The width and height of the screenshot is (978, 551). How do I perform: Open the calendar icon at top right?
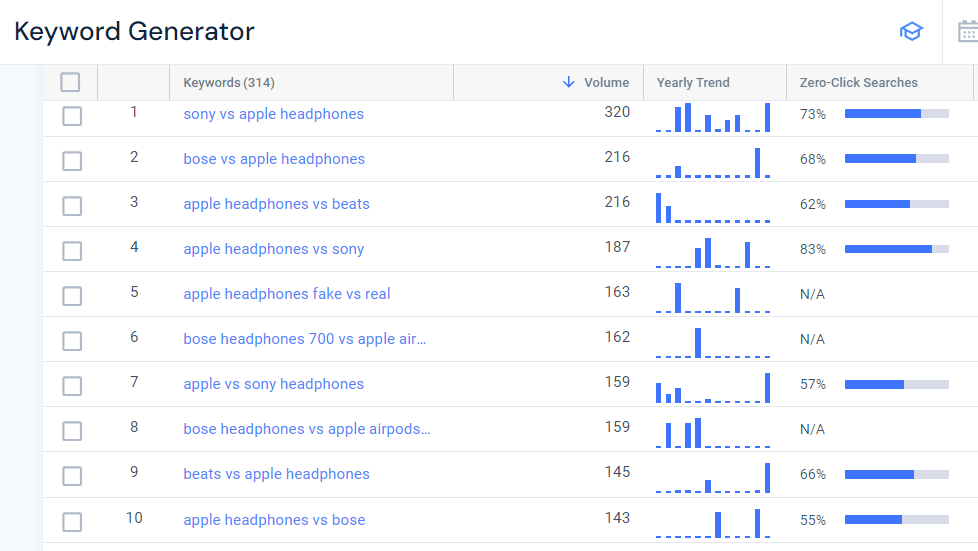point(968,31)
